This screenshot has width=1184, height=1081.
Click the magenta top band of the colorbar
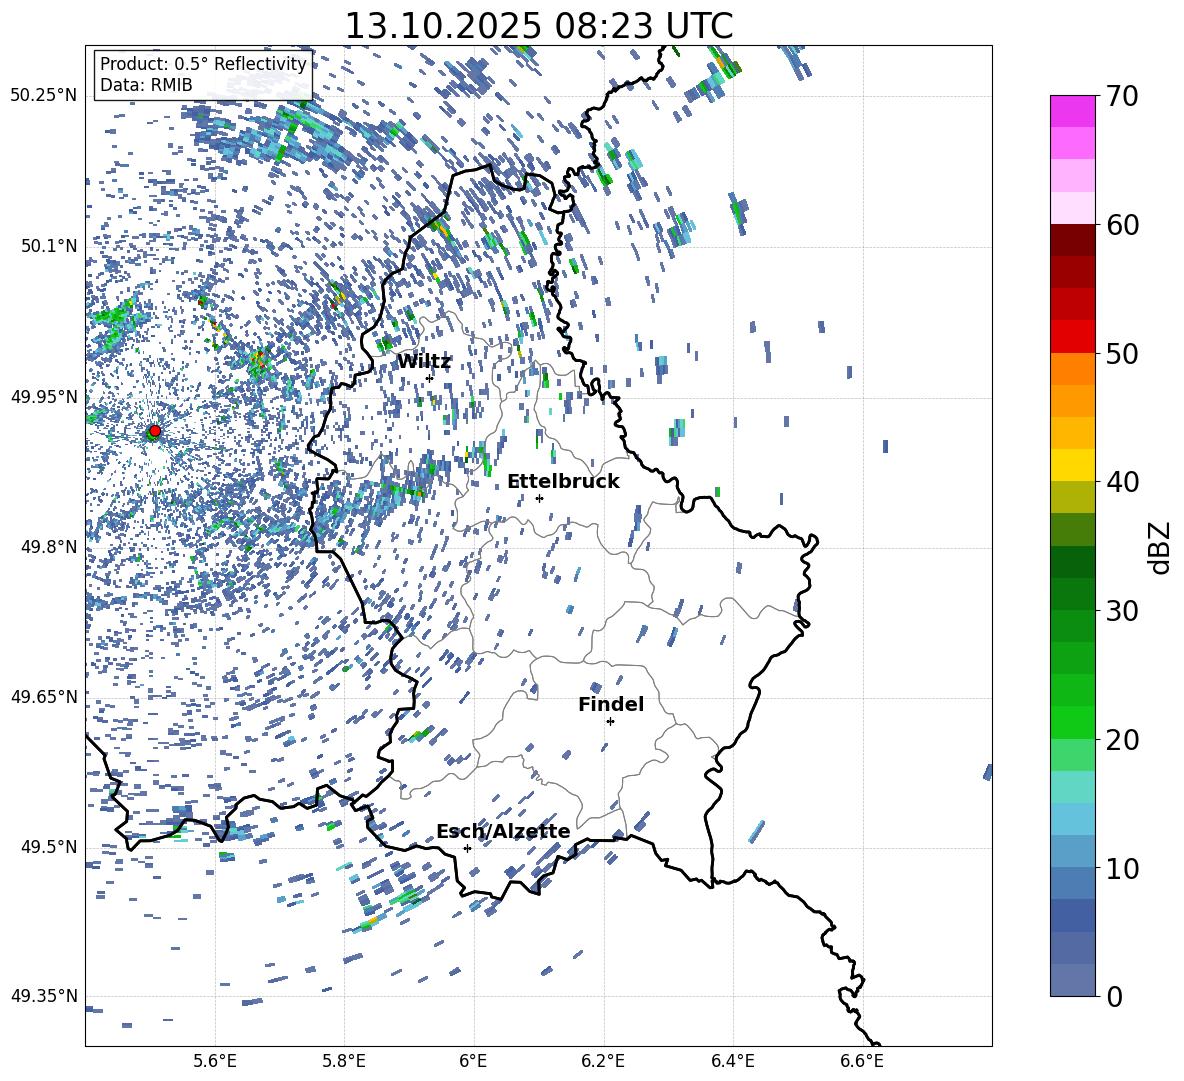(x=1072, y=112)
